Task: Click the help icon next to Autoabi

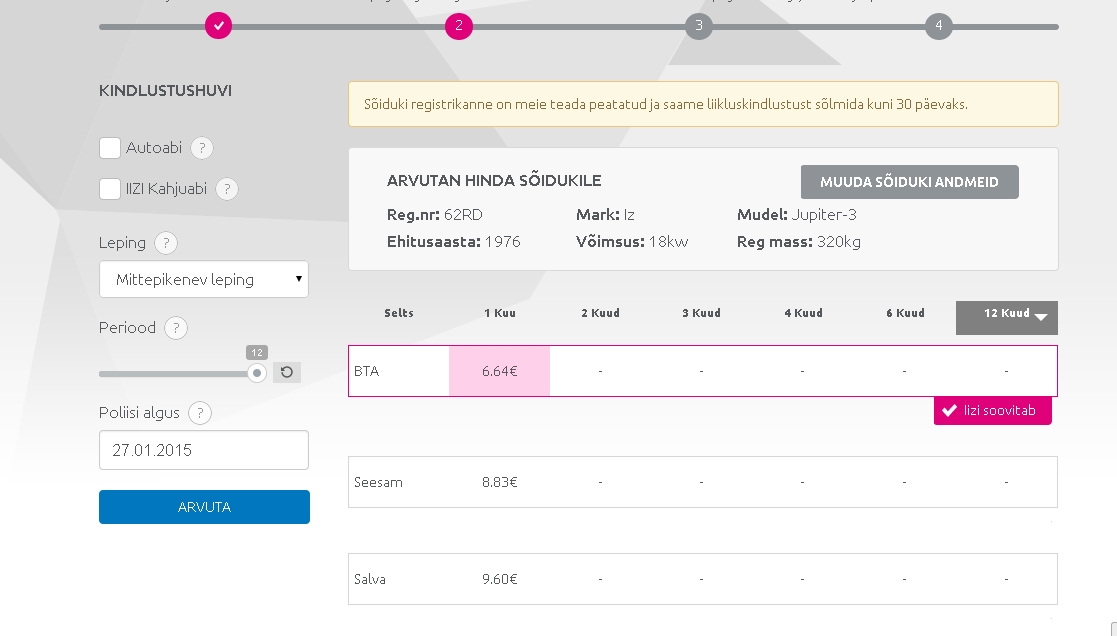Action: [x=201, y=148]
